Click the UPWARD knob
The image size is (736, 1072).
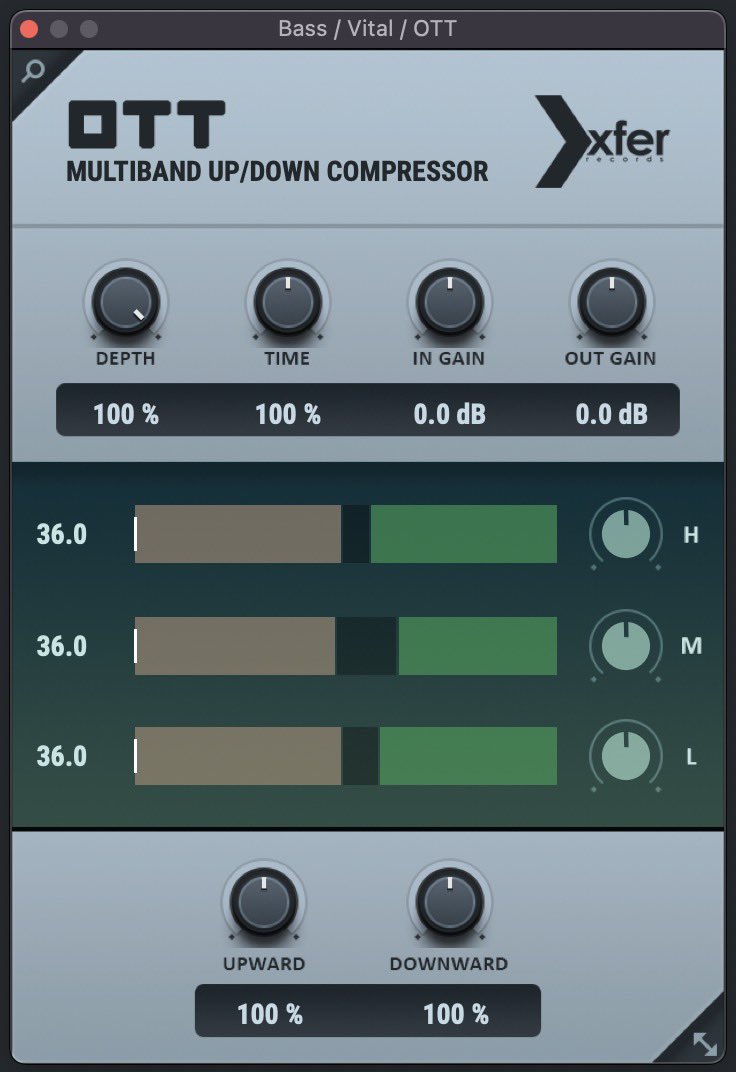point(264,902)
